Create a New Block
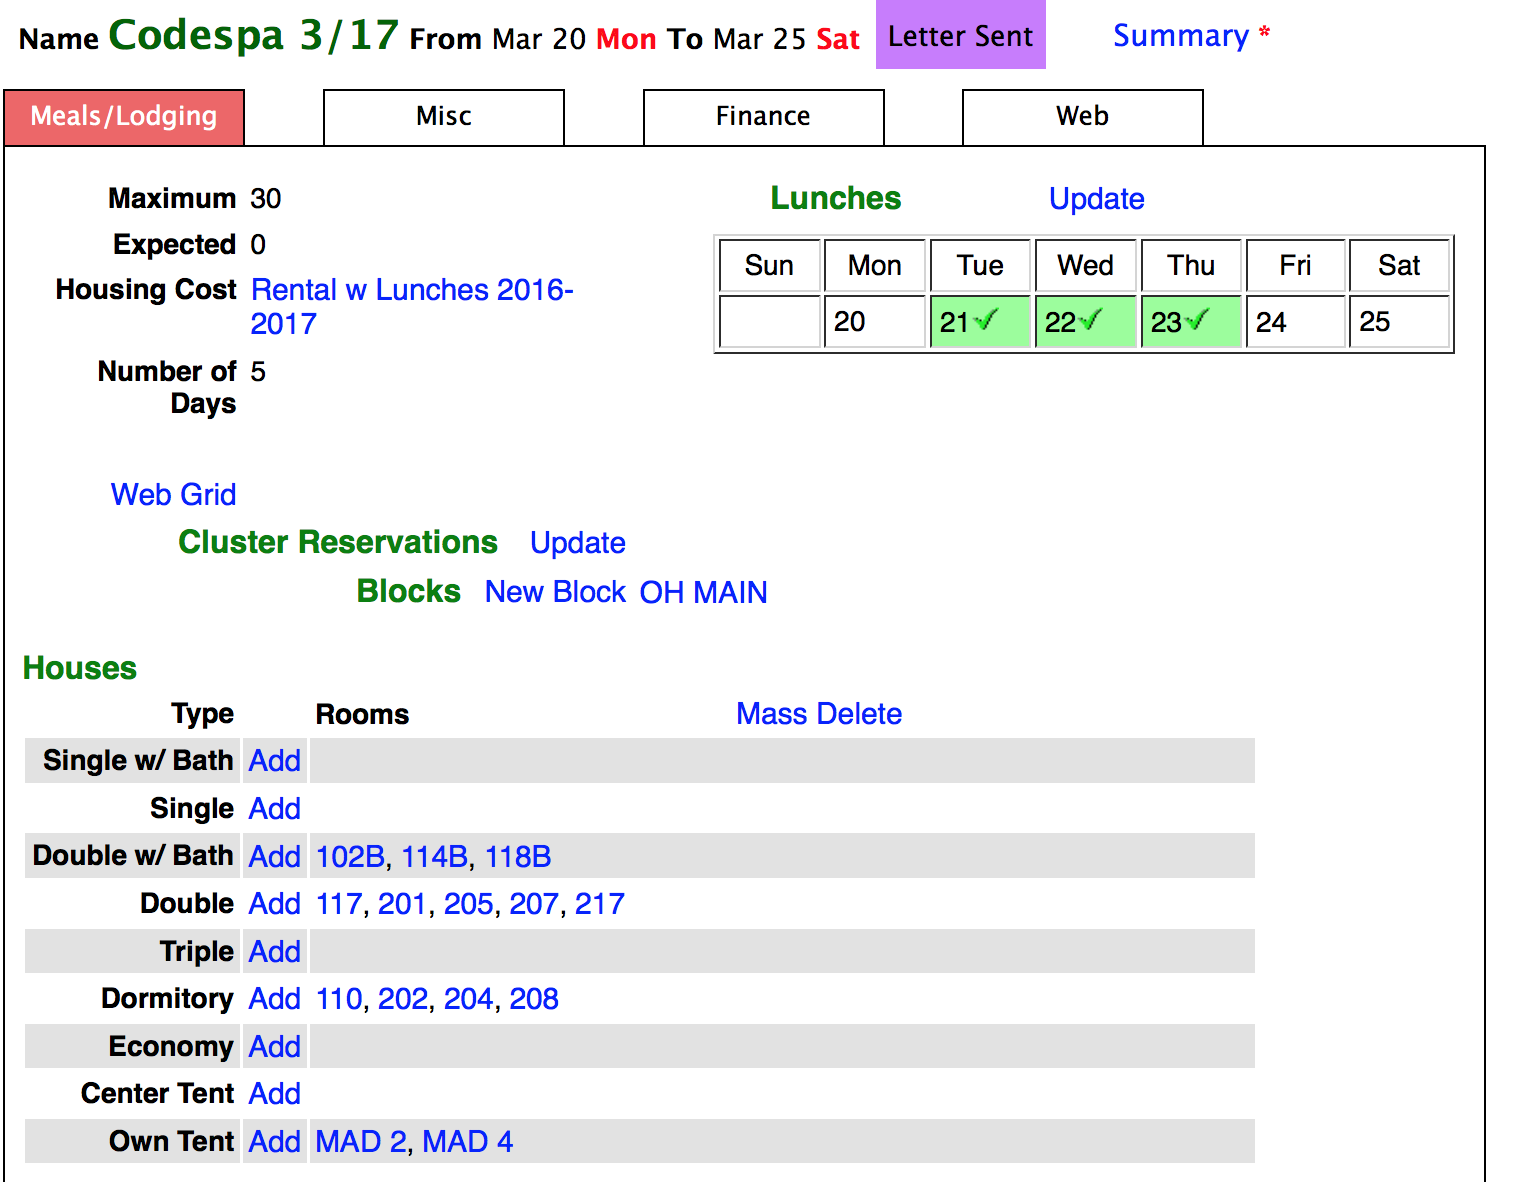 [555, 592]
